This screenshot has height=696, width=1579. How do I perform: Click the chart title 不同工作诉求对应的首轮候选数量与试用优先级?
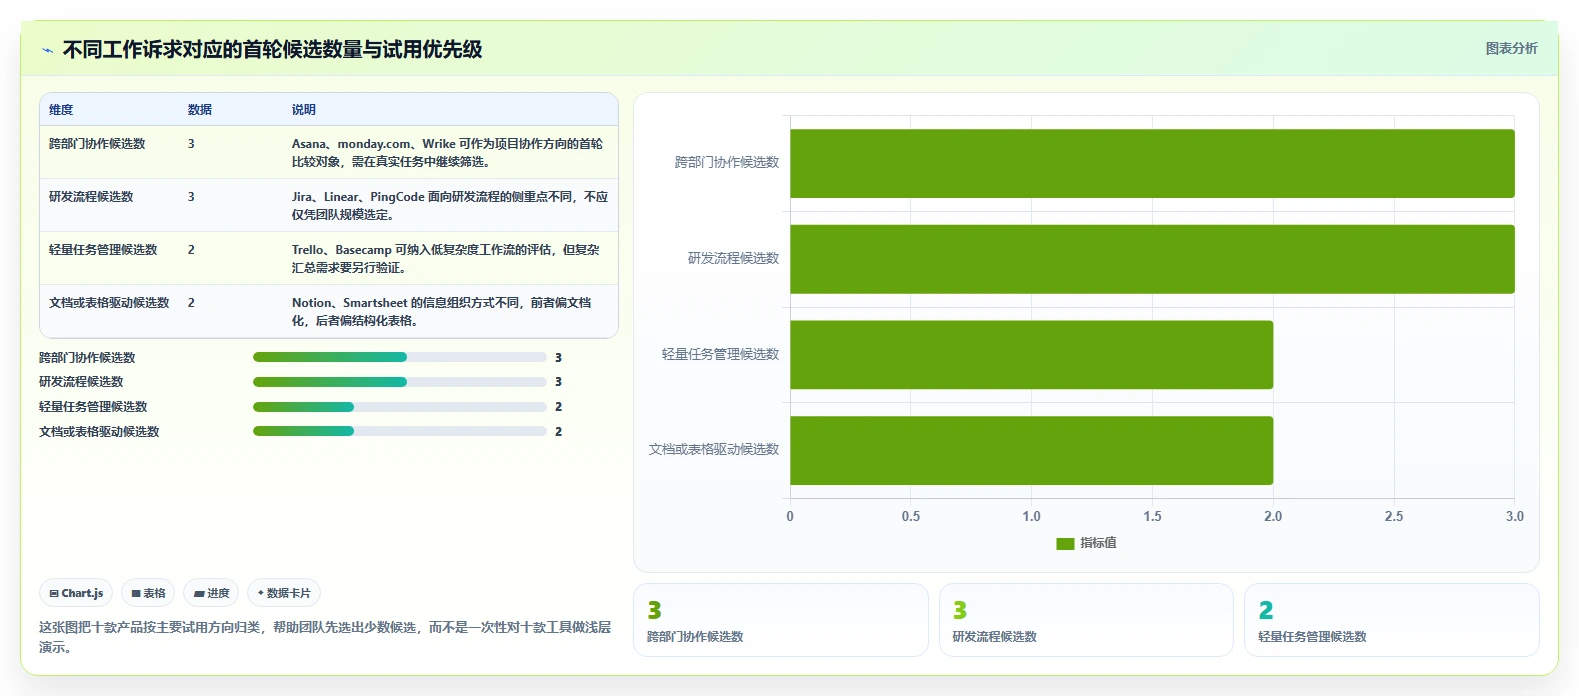coord(273,50)
